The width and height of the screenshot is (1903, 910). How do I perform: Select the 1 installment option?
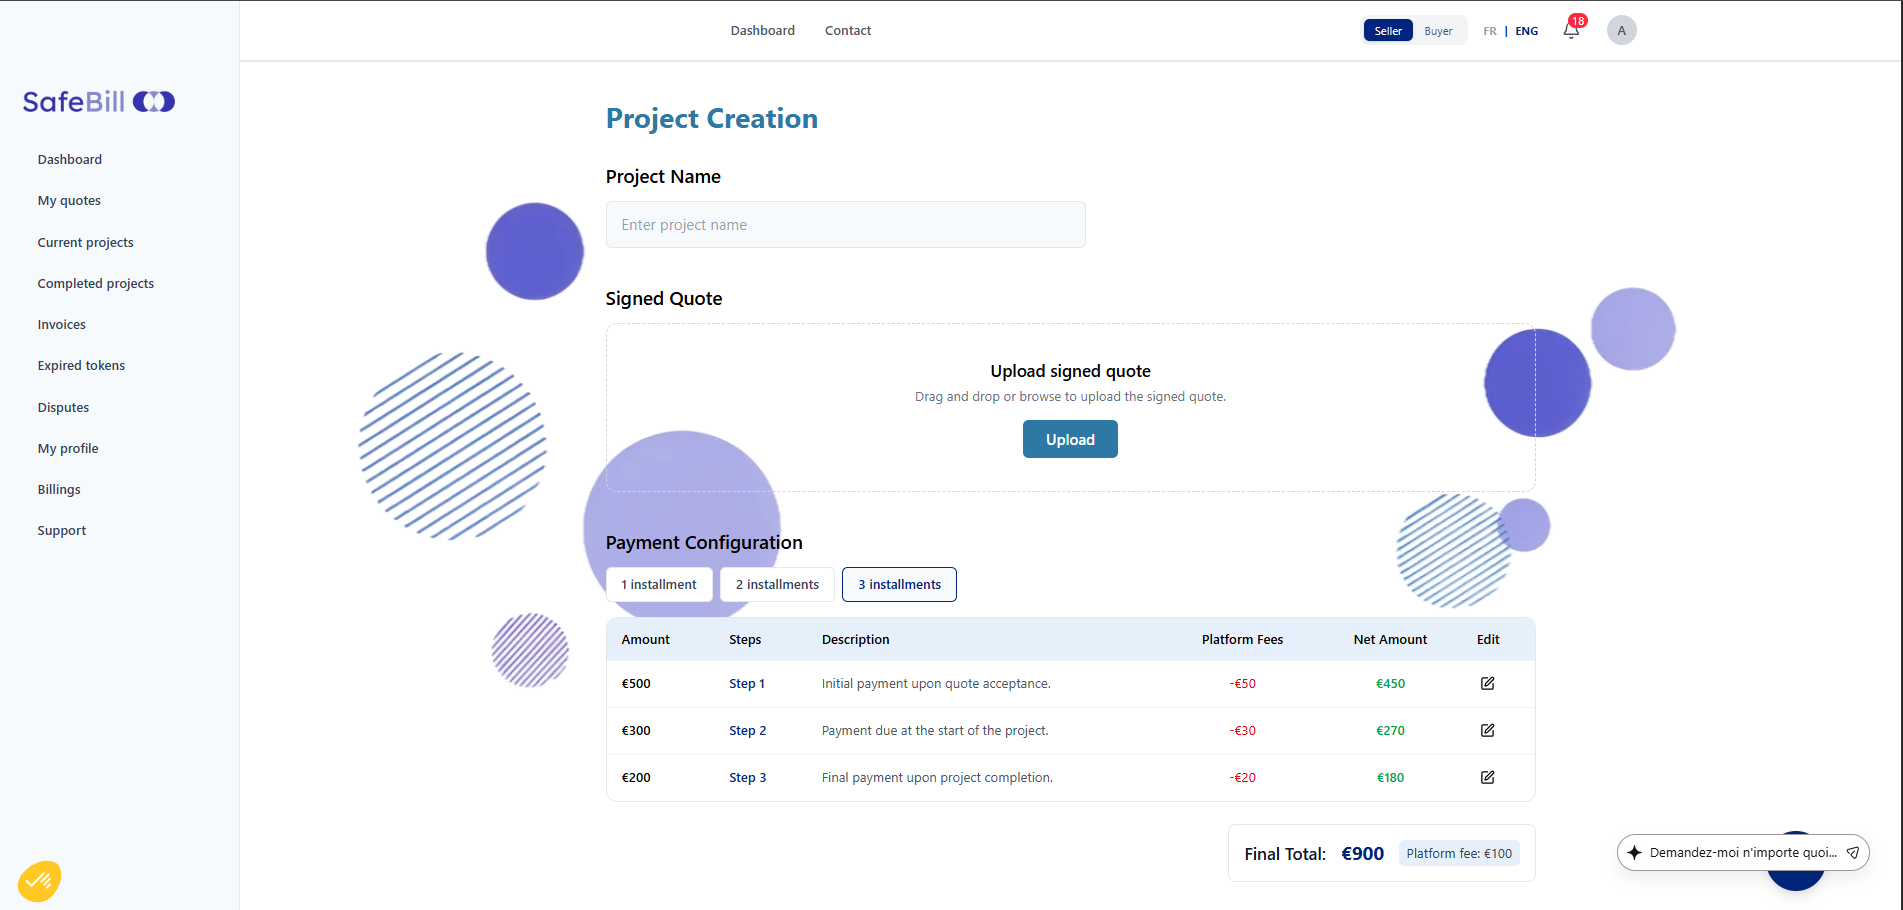(659, 584)
